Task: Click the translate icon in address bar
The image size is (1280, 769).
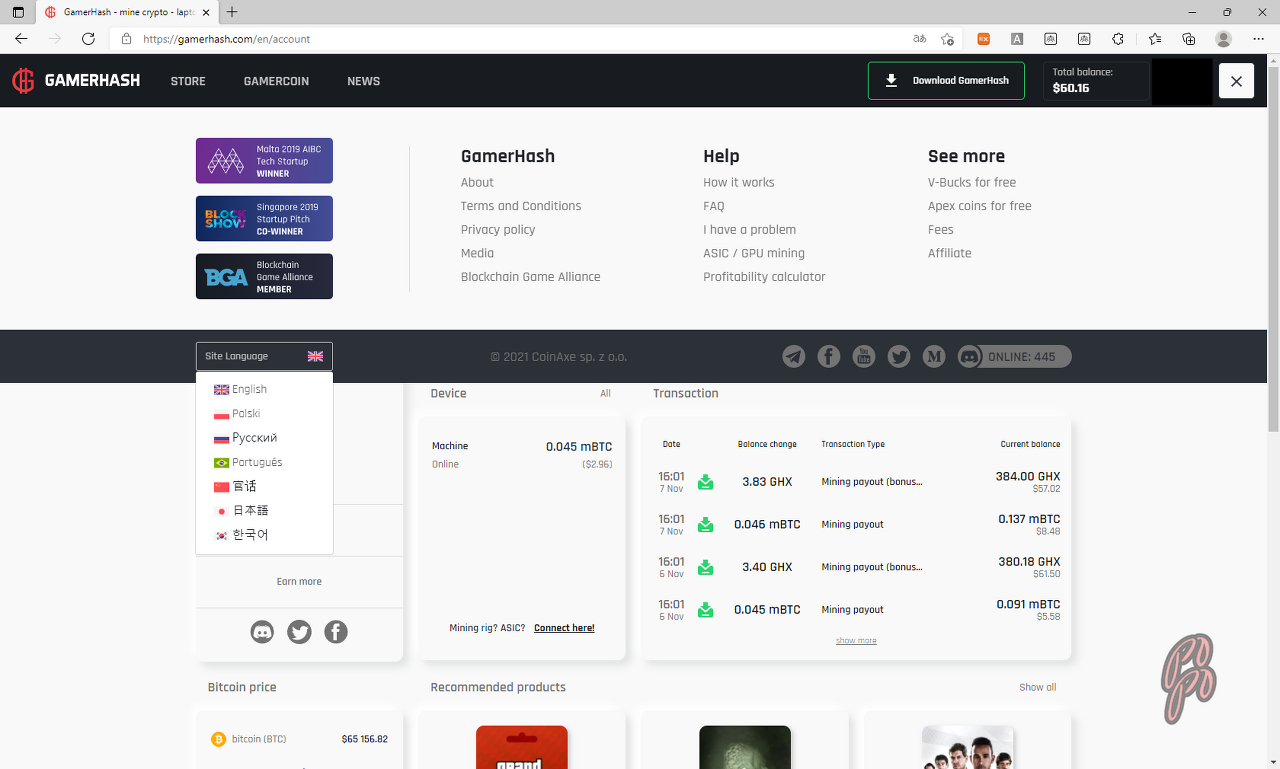Action: tap(919, 39)
